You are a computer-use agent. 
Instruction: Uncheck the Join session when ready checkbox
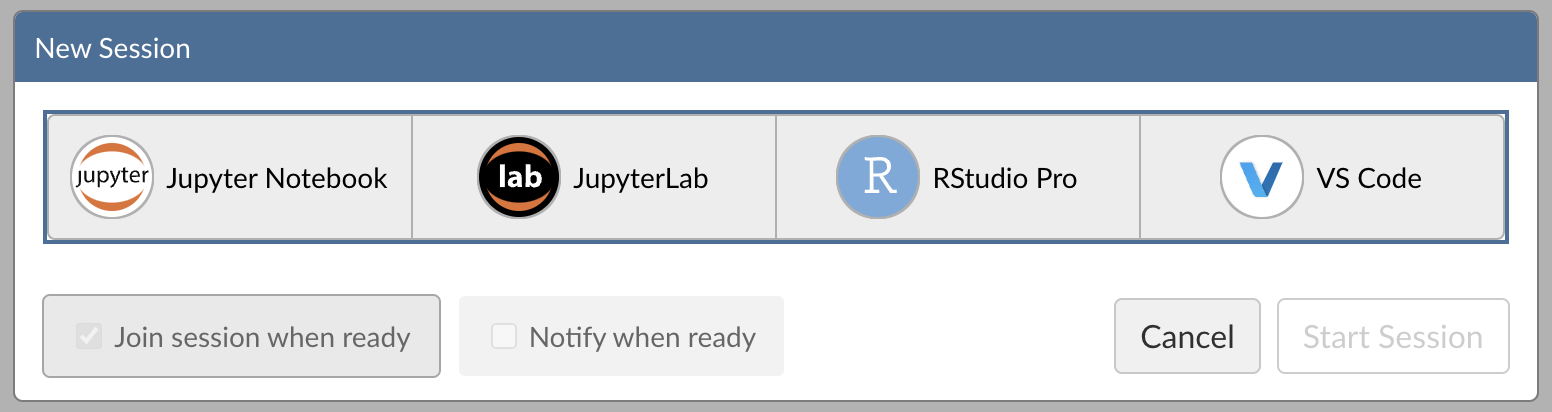click(89, 337)
